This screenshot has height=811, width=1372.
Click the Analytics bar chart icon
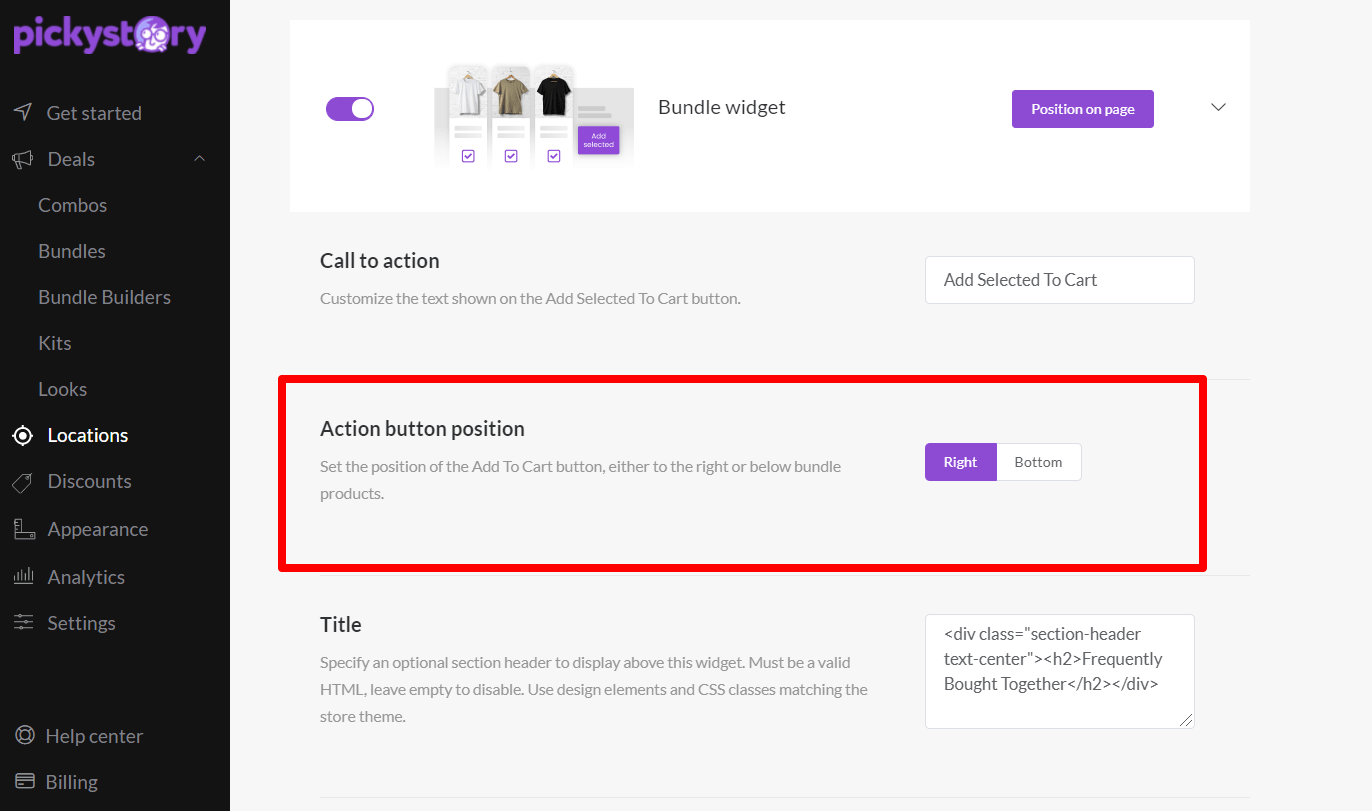[x=23, y=576]
